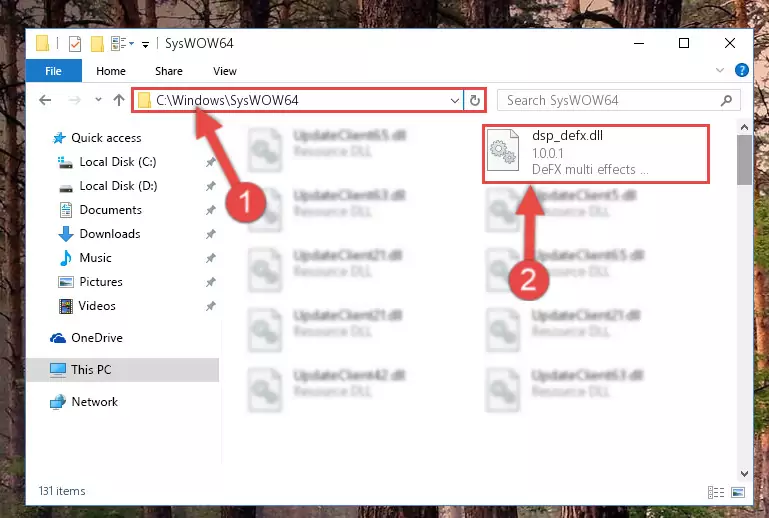Select Network in navigation pane

(x=95, y=402)
